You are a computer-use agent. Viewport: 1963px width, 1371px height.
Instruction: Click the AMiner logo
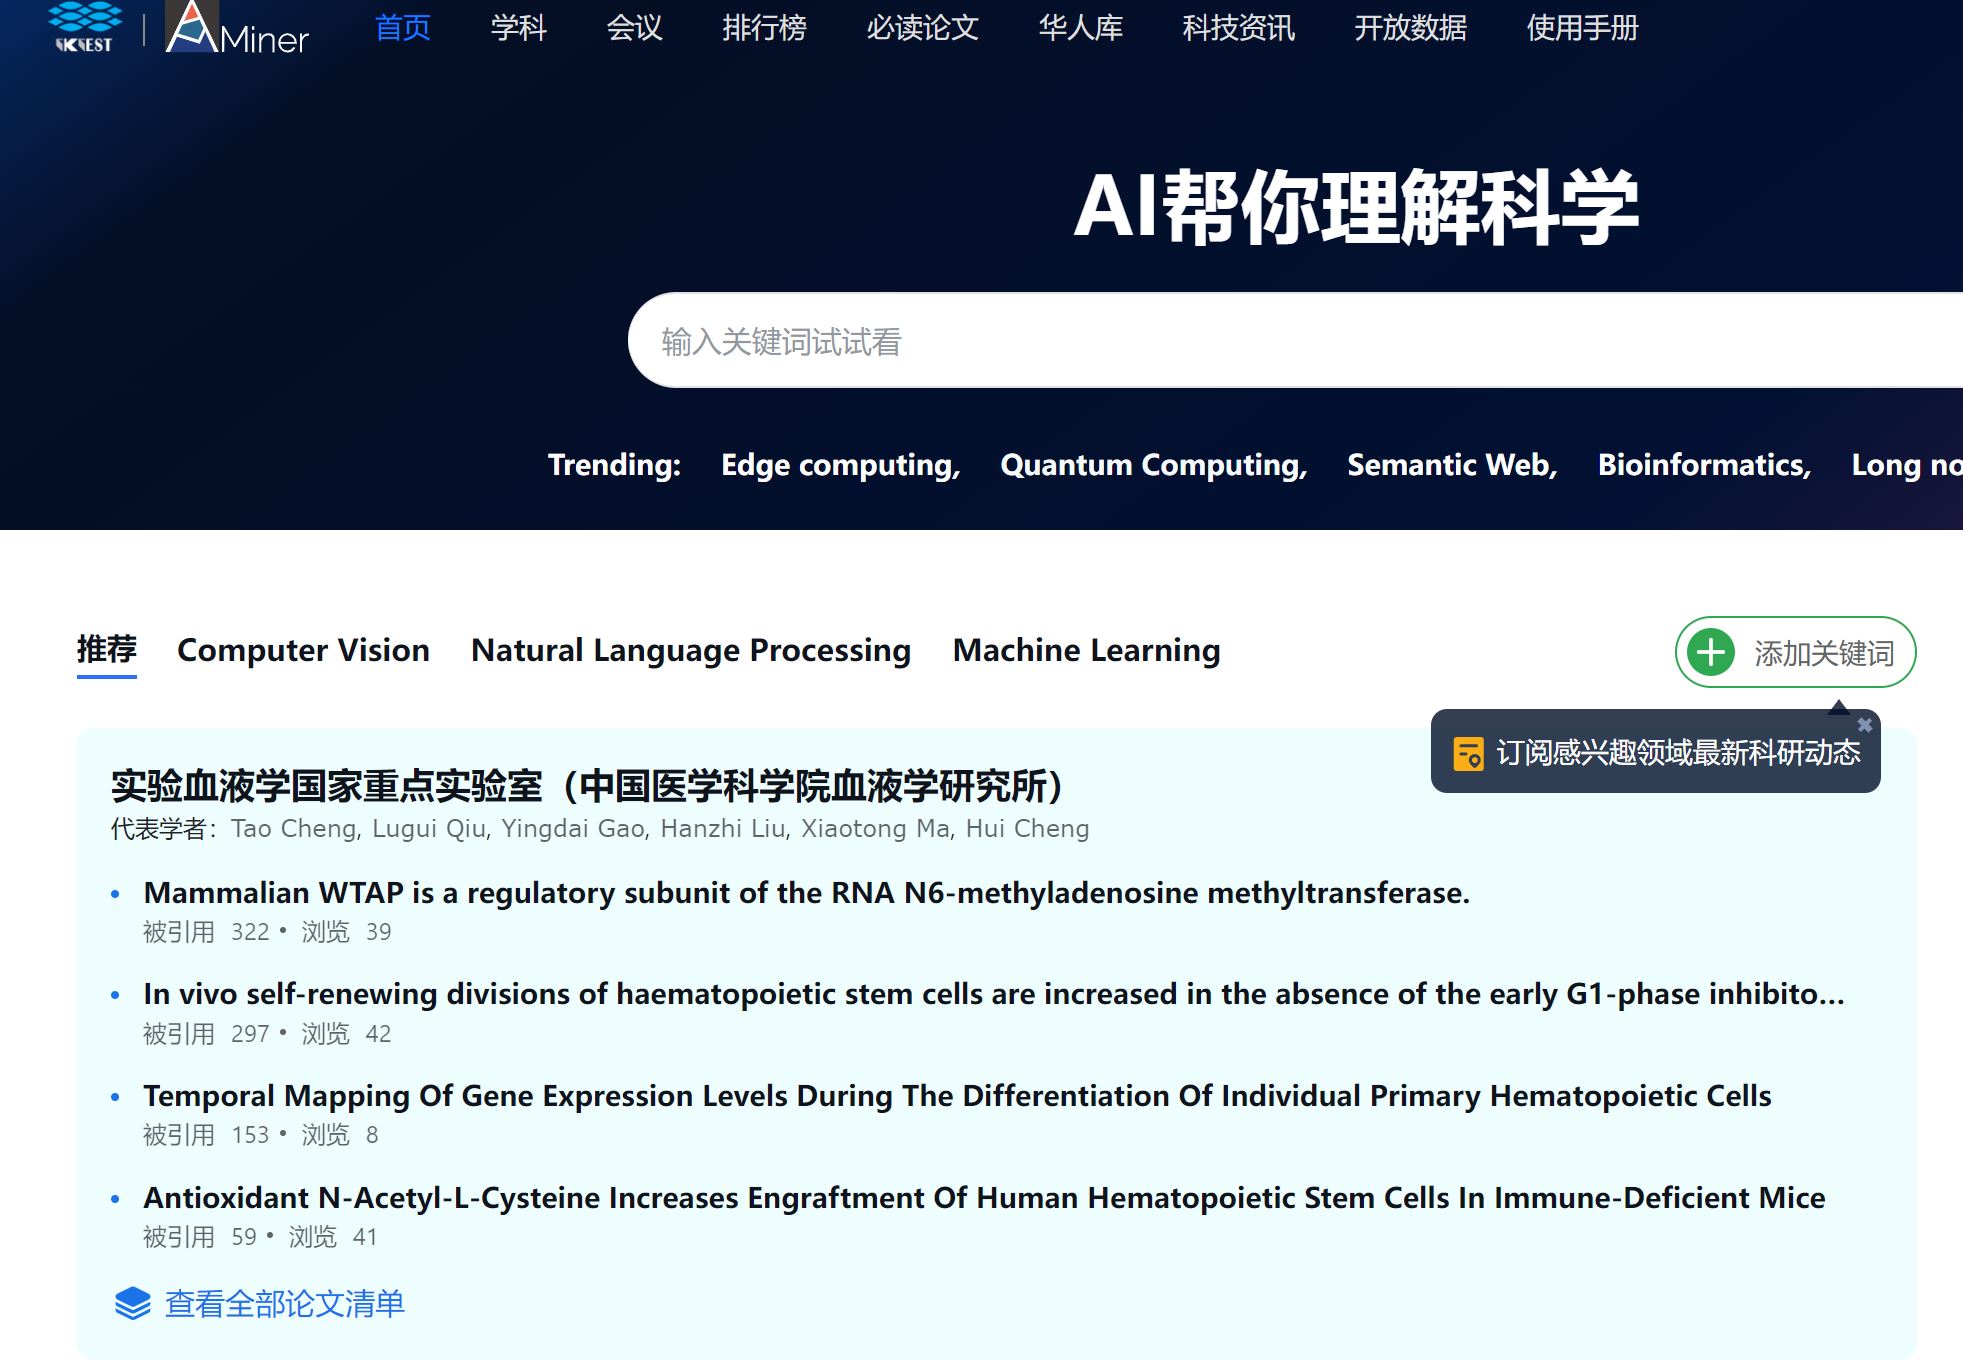coord(238,30)
